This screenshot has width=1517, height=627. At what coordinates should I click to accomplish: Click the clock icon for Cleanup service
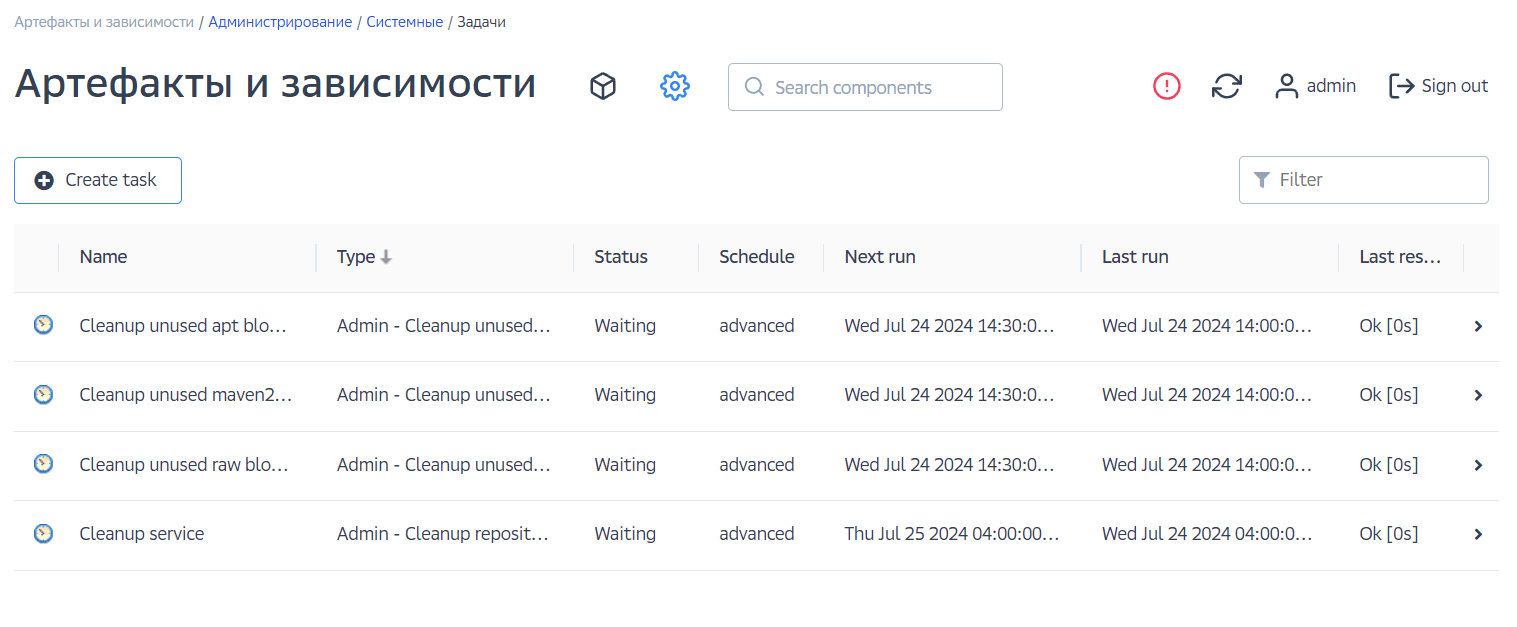click(x=43, y=534)
